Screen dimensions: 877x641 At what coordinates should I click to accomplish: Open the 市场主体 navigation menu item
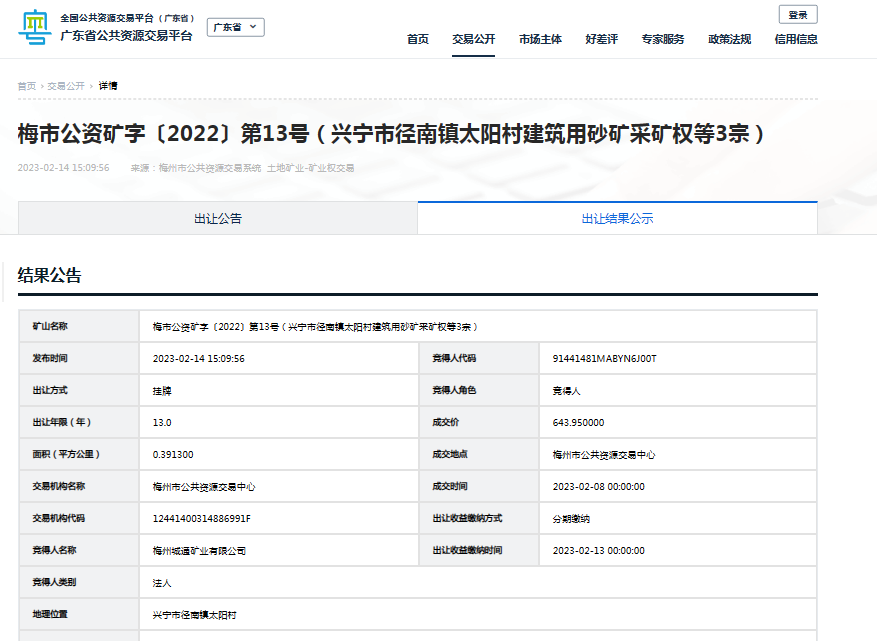click(x=540, y=39)
